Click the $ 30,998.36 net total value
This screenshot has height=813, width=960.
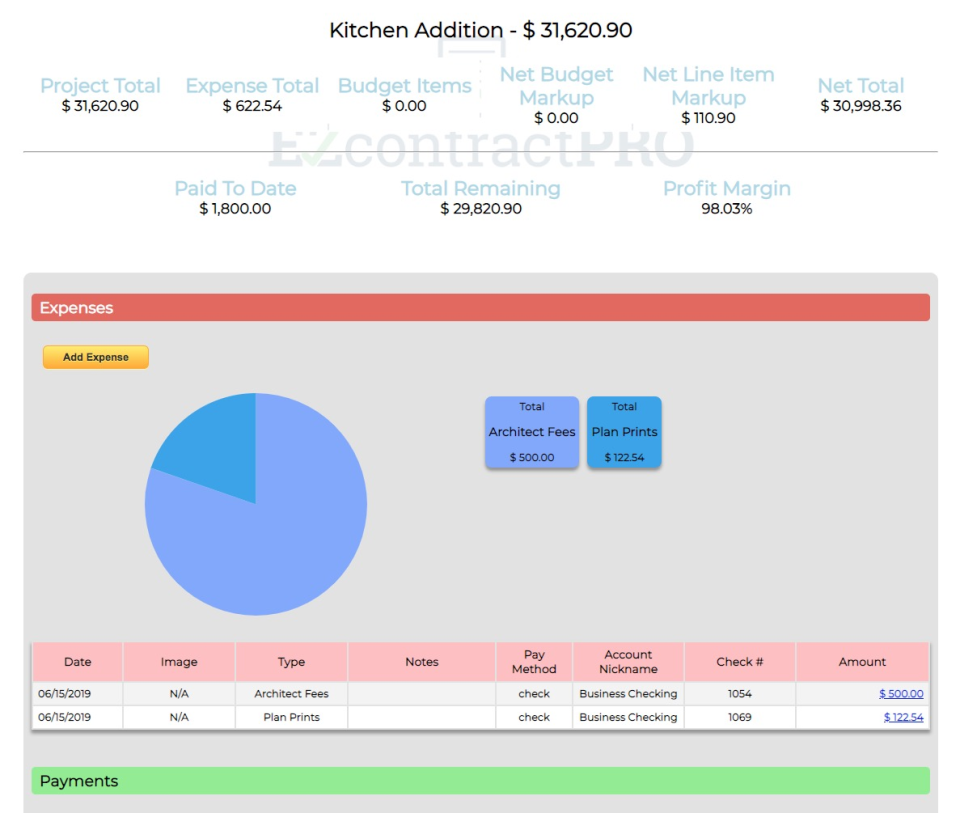[x=861, y=106]
